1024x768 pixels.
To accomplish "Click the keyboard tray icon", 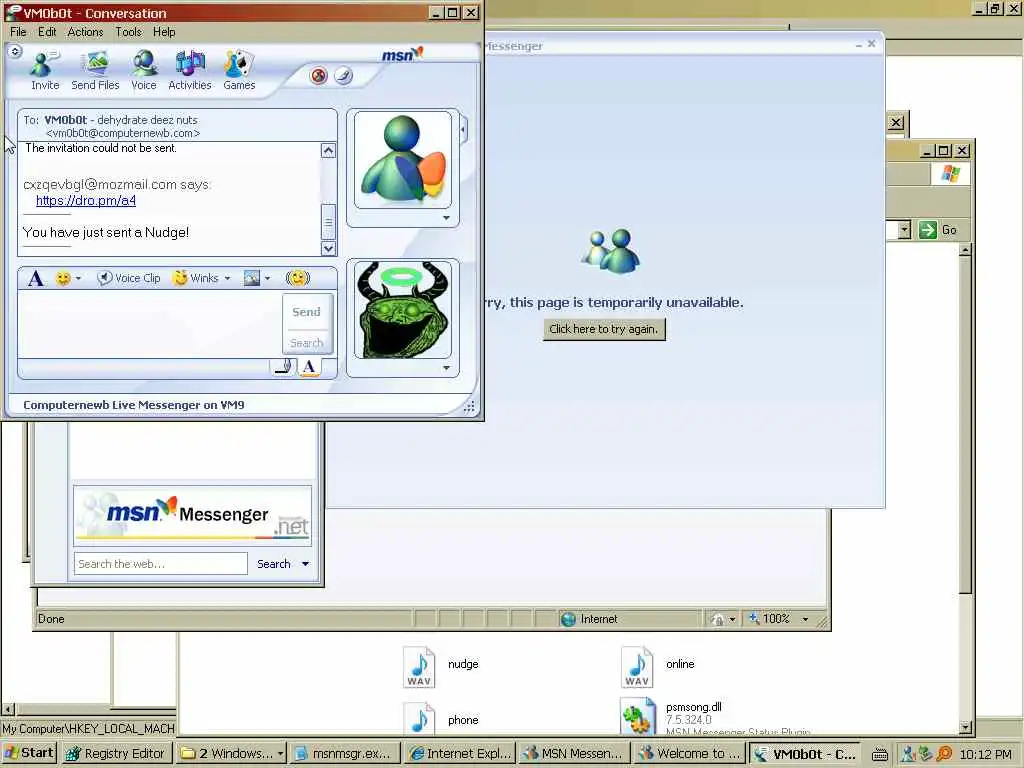I will (879, 754).
